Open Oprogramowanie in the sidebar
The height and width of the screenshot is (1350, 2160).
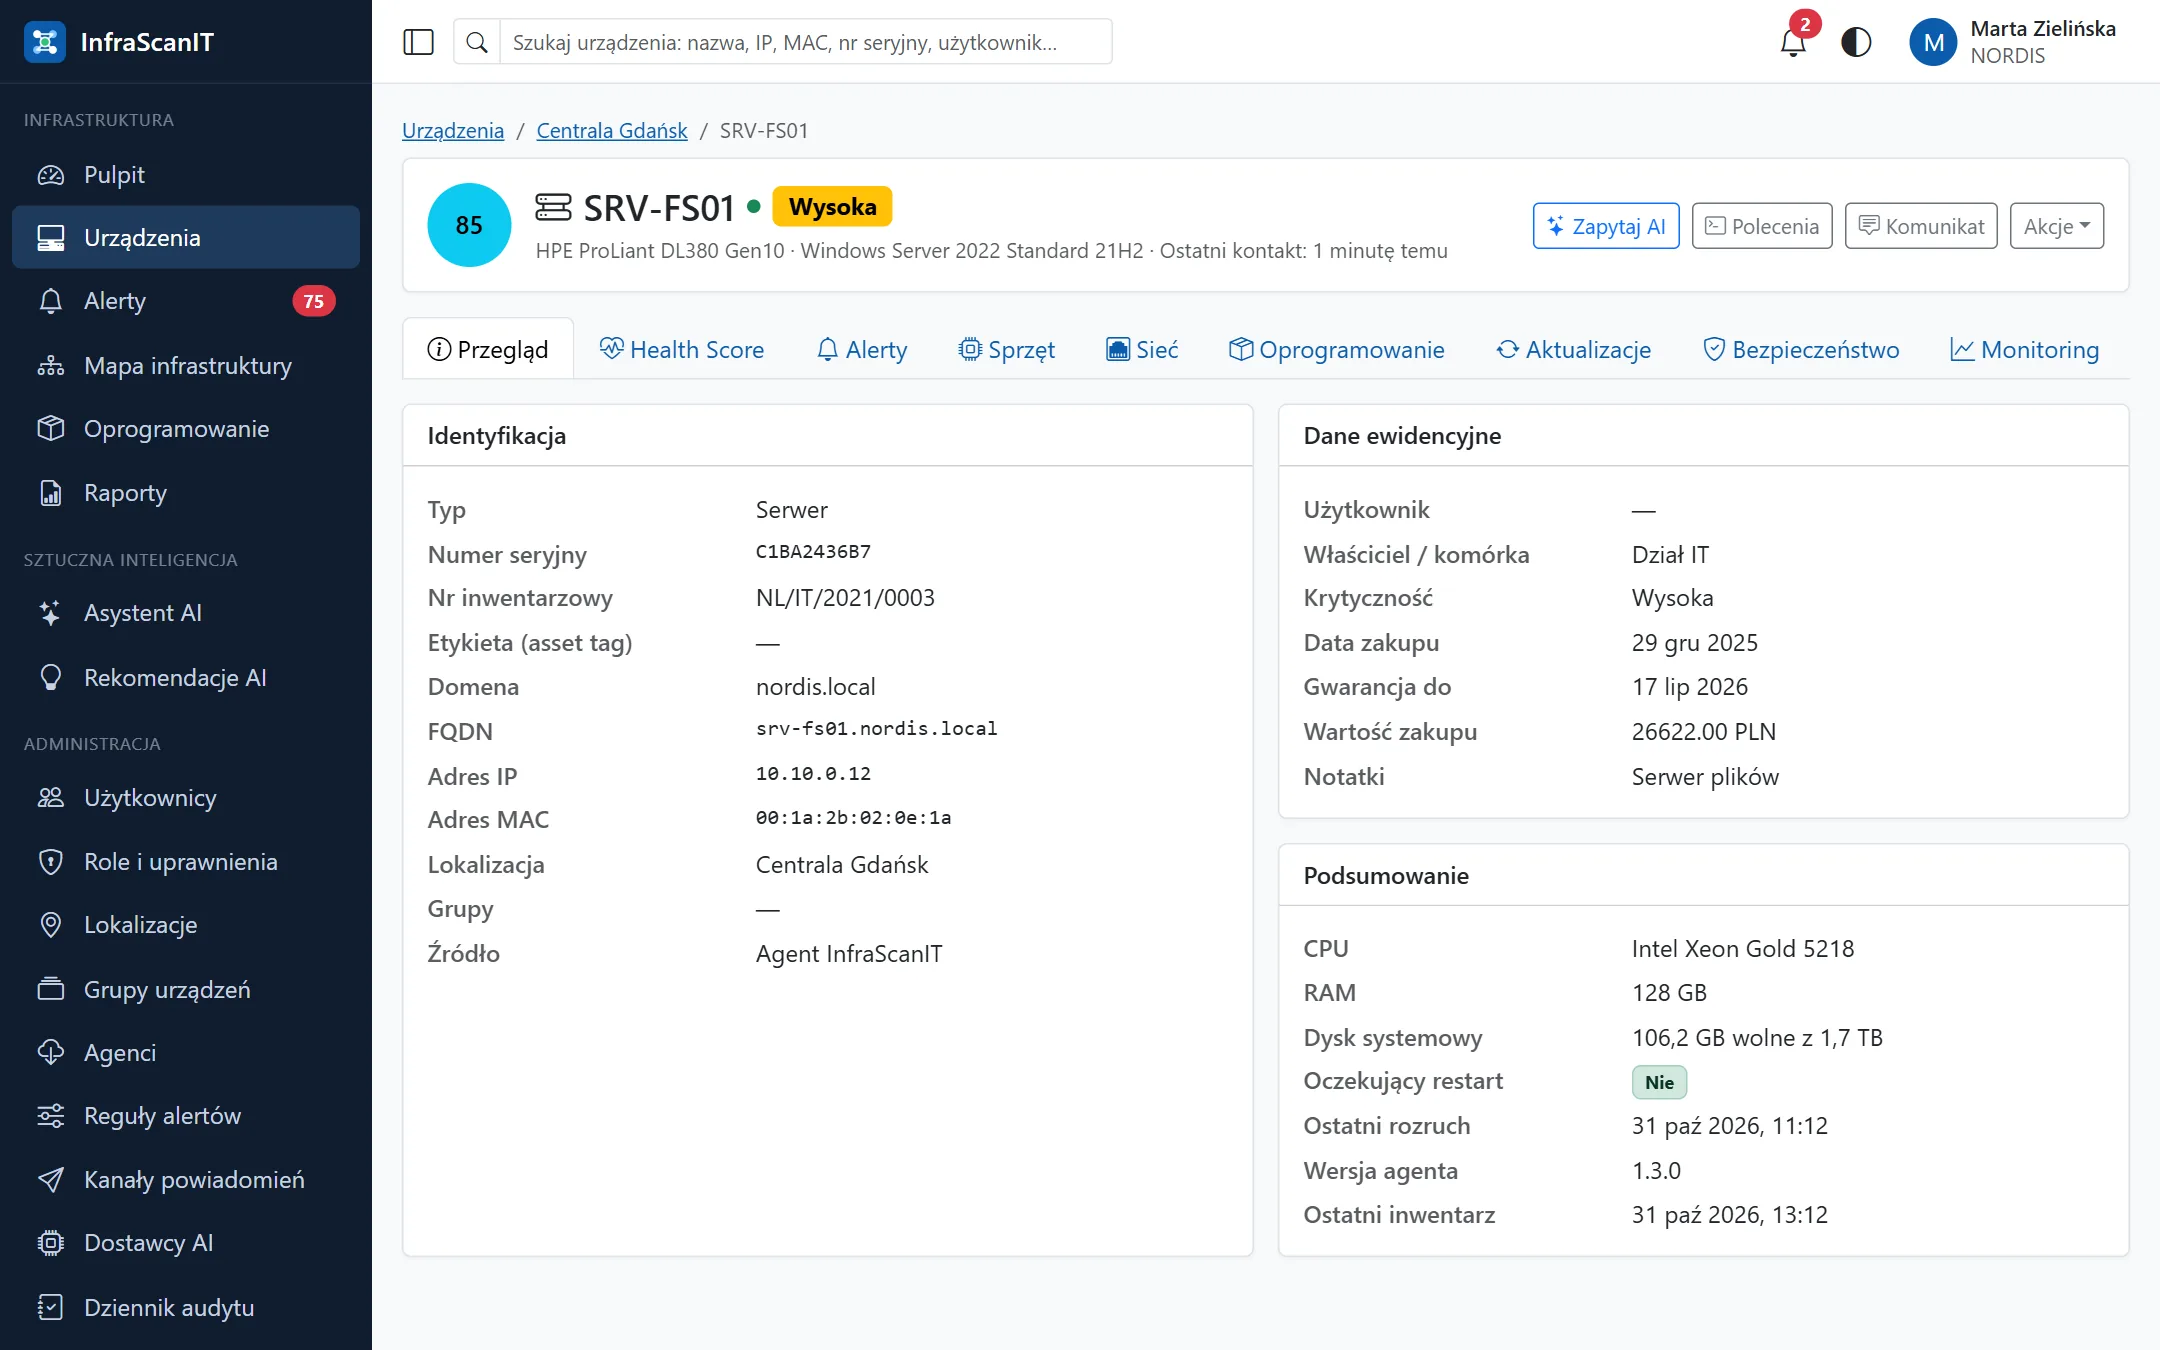186,429
